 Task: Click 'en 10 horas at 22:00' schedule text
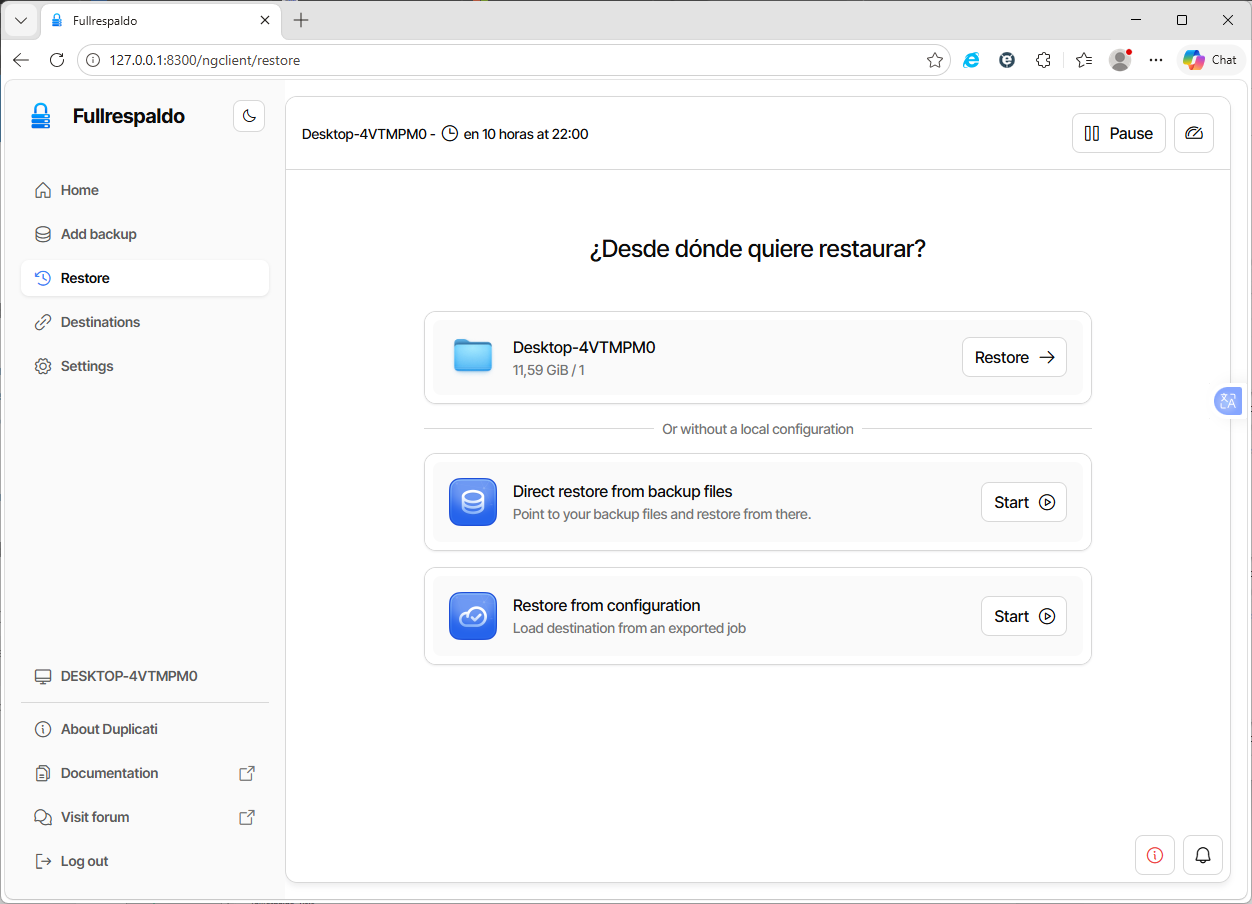(526, 133)
